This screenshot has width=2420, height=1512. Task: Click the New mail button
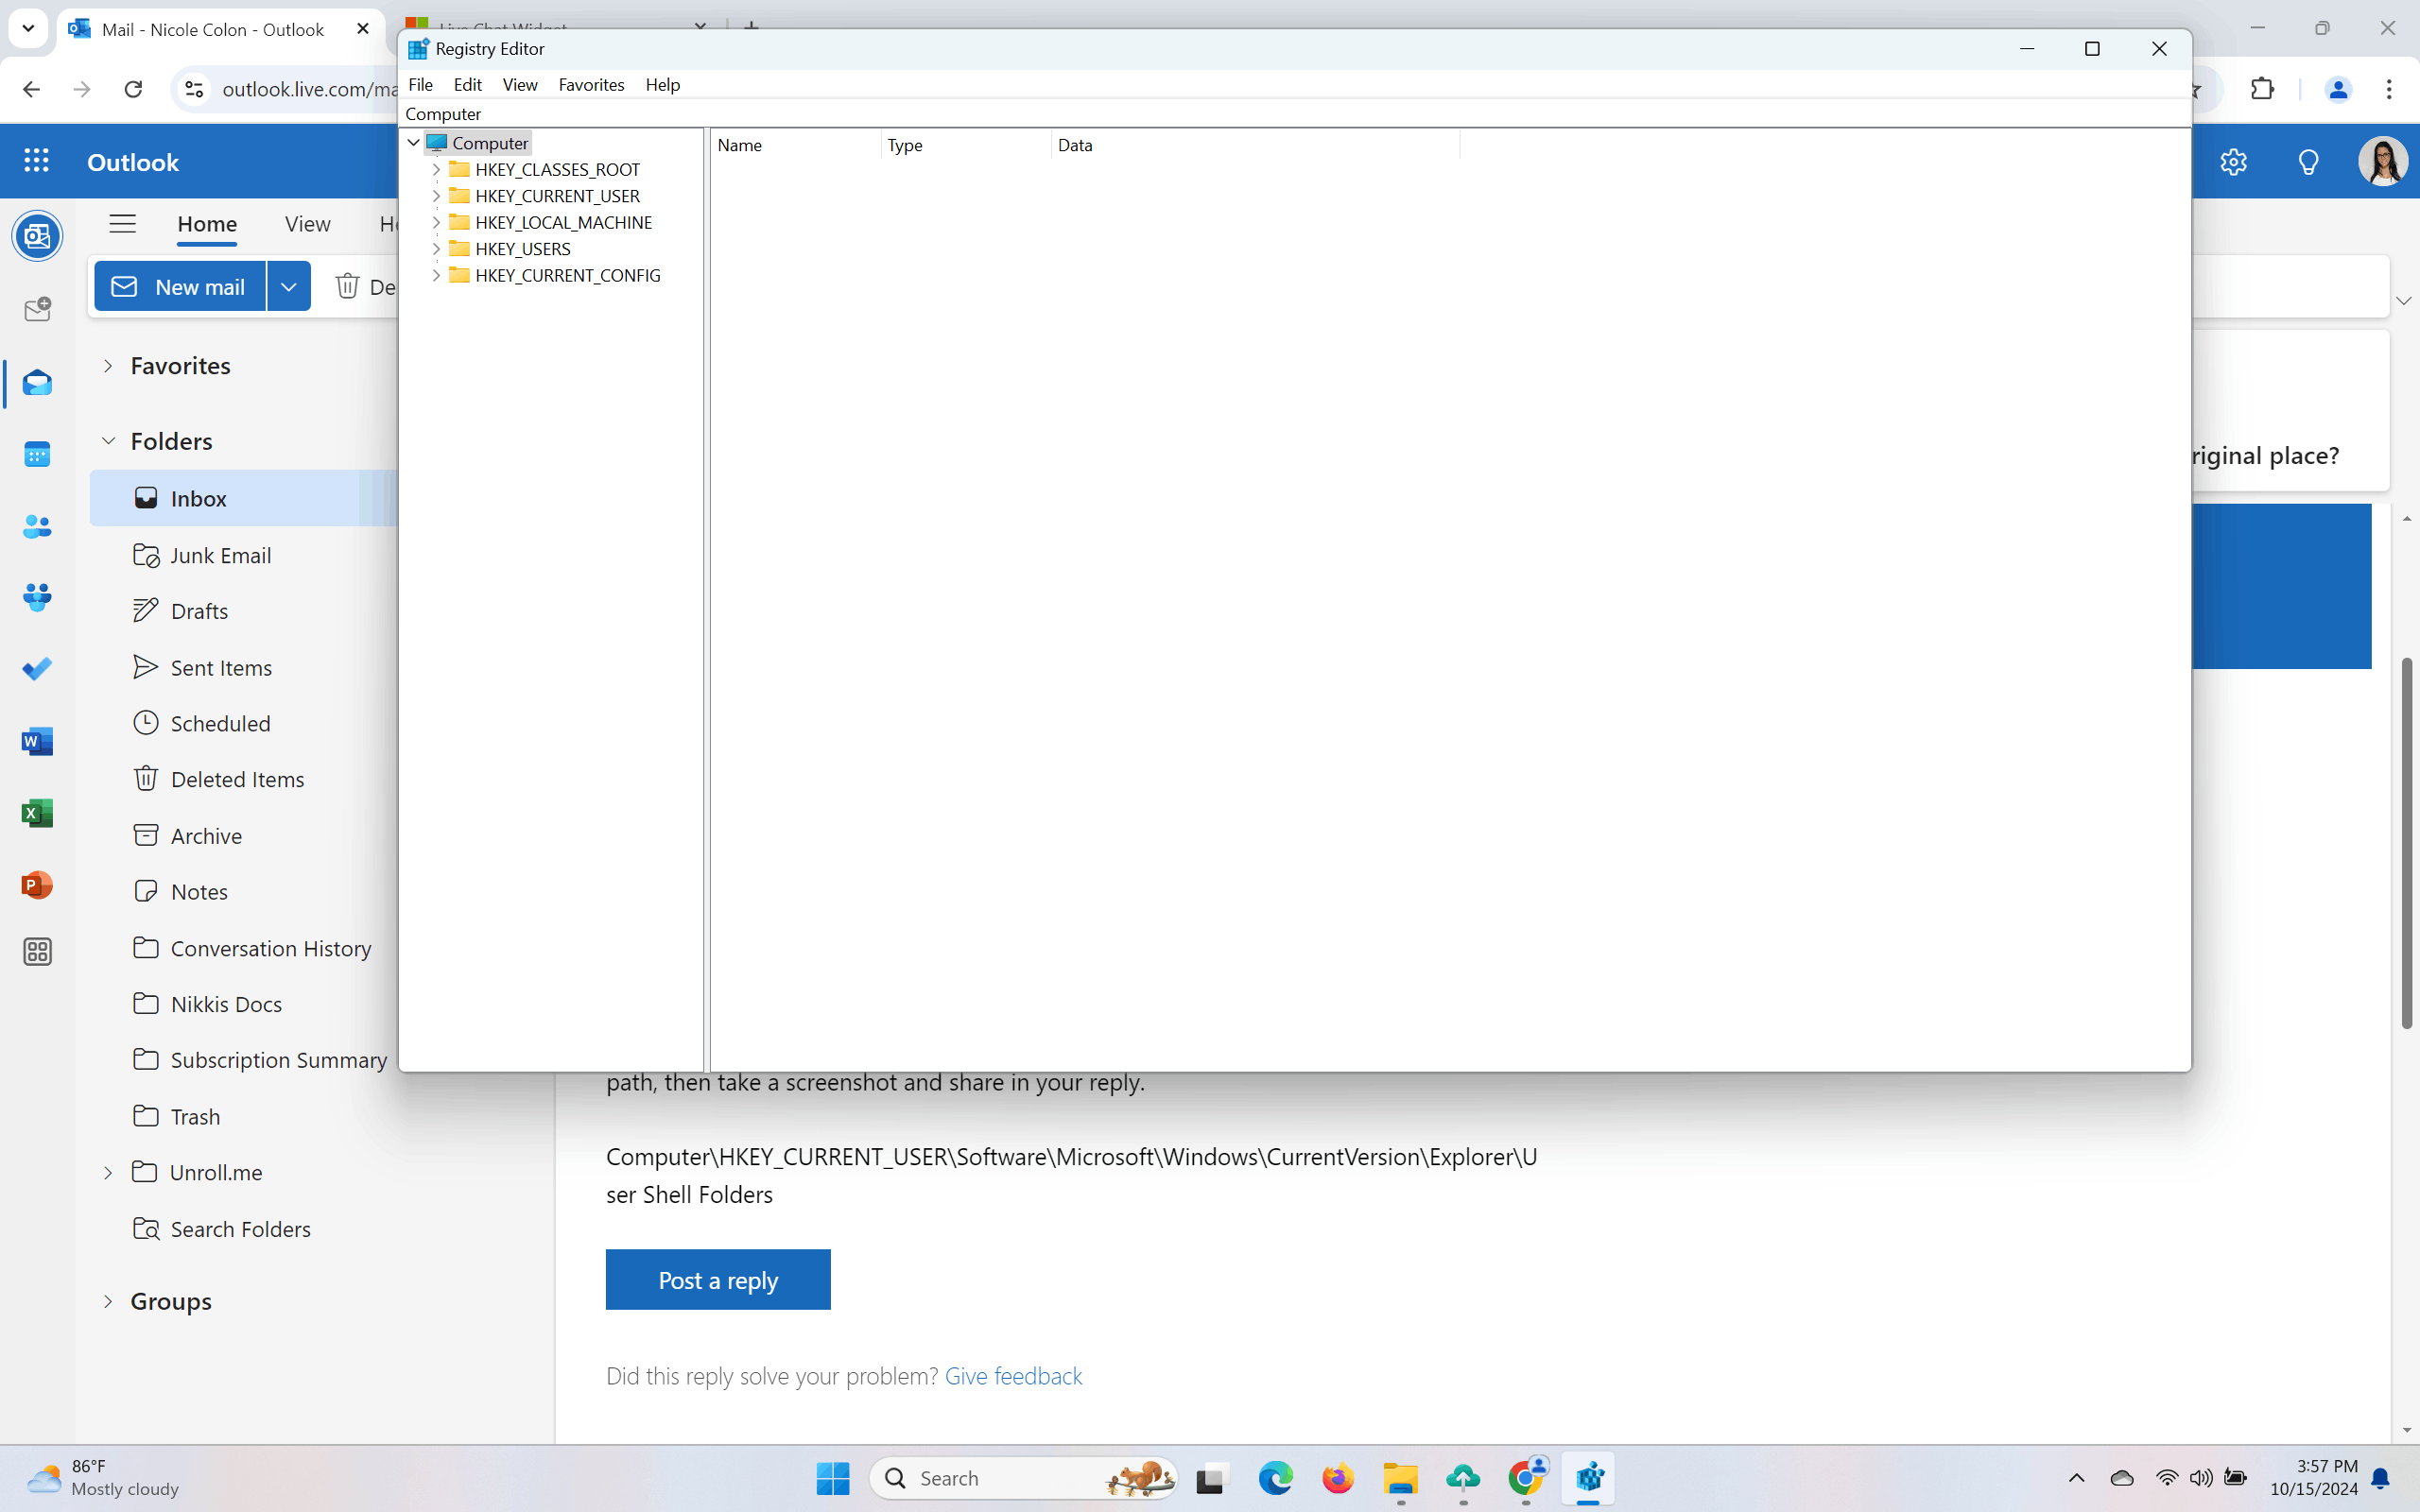coord(180,287)
